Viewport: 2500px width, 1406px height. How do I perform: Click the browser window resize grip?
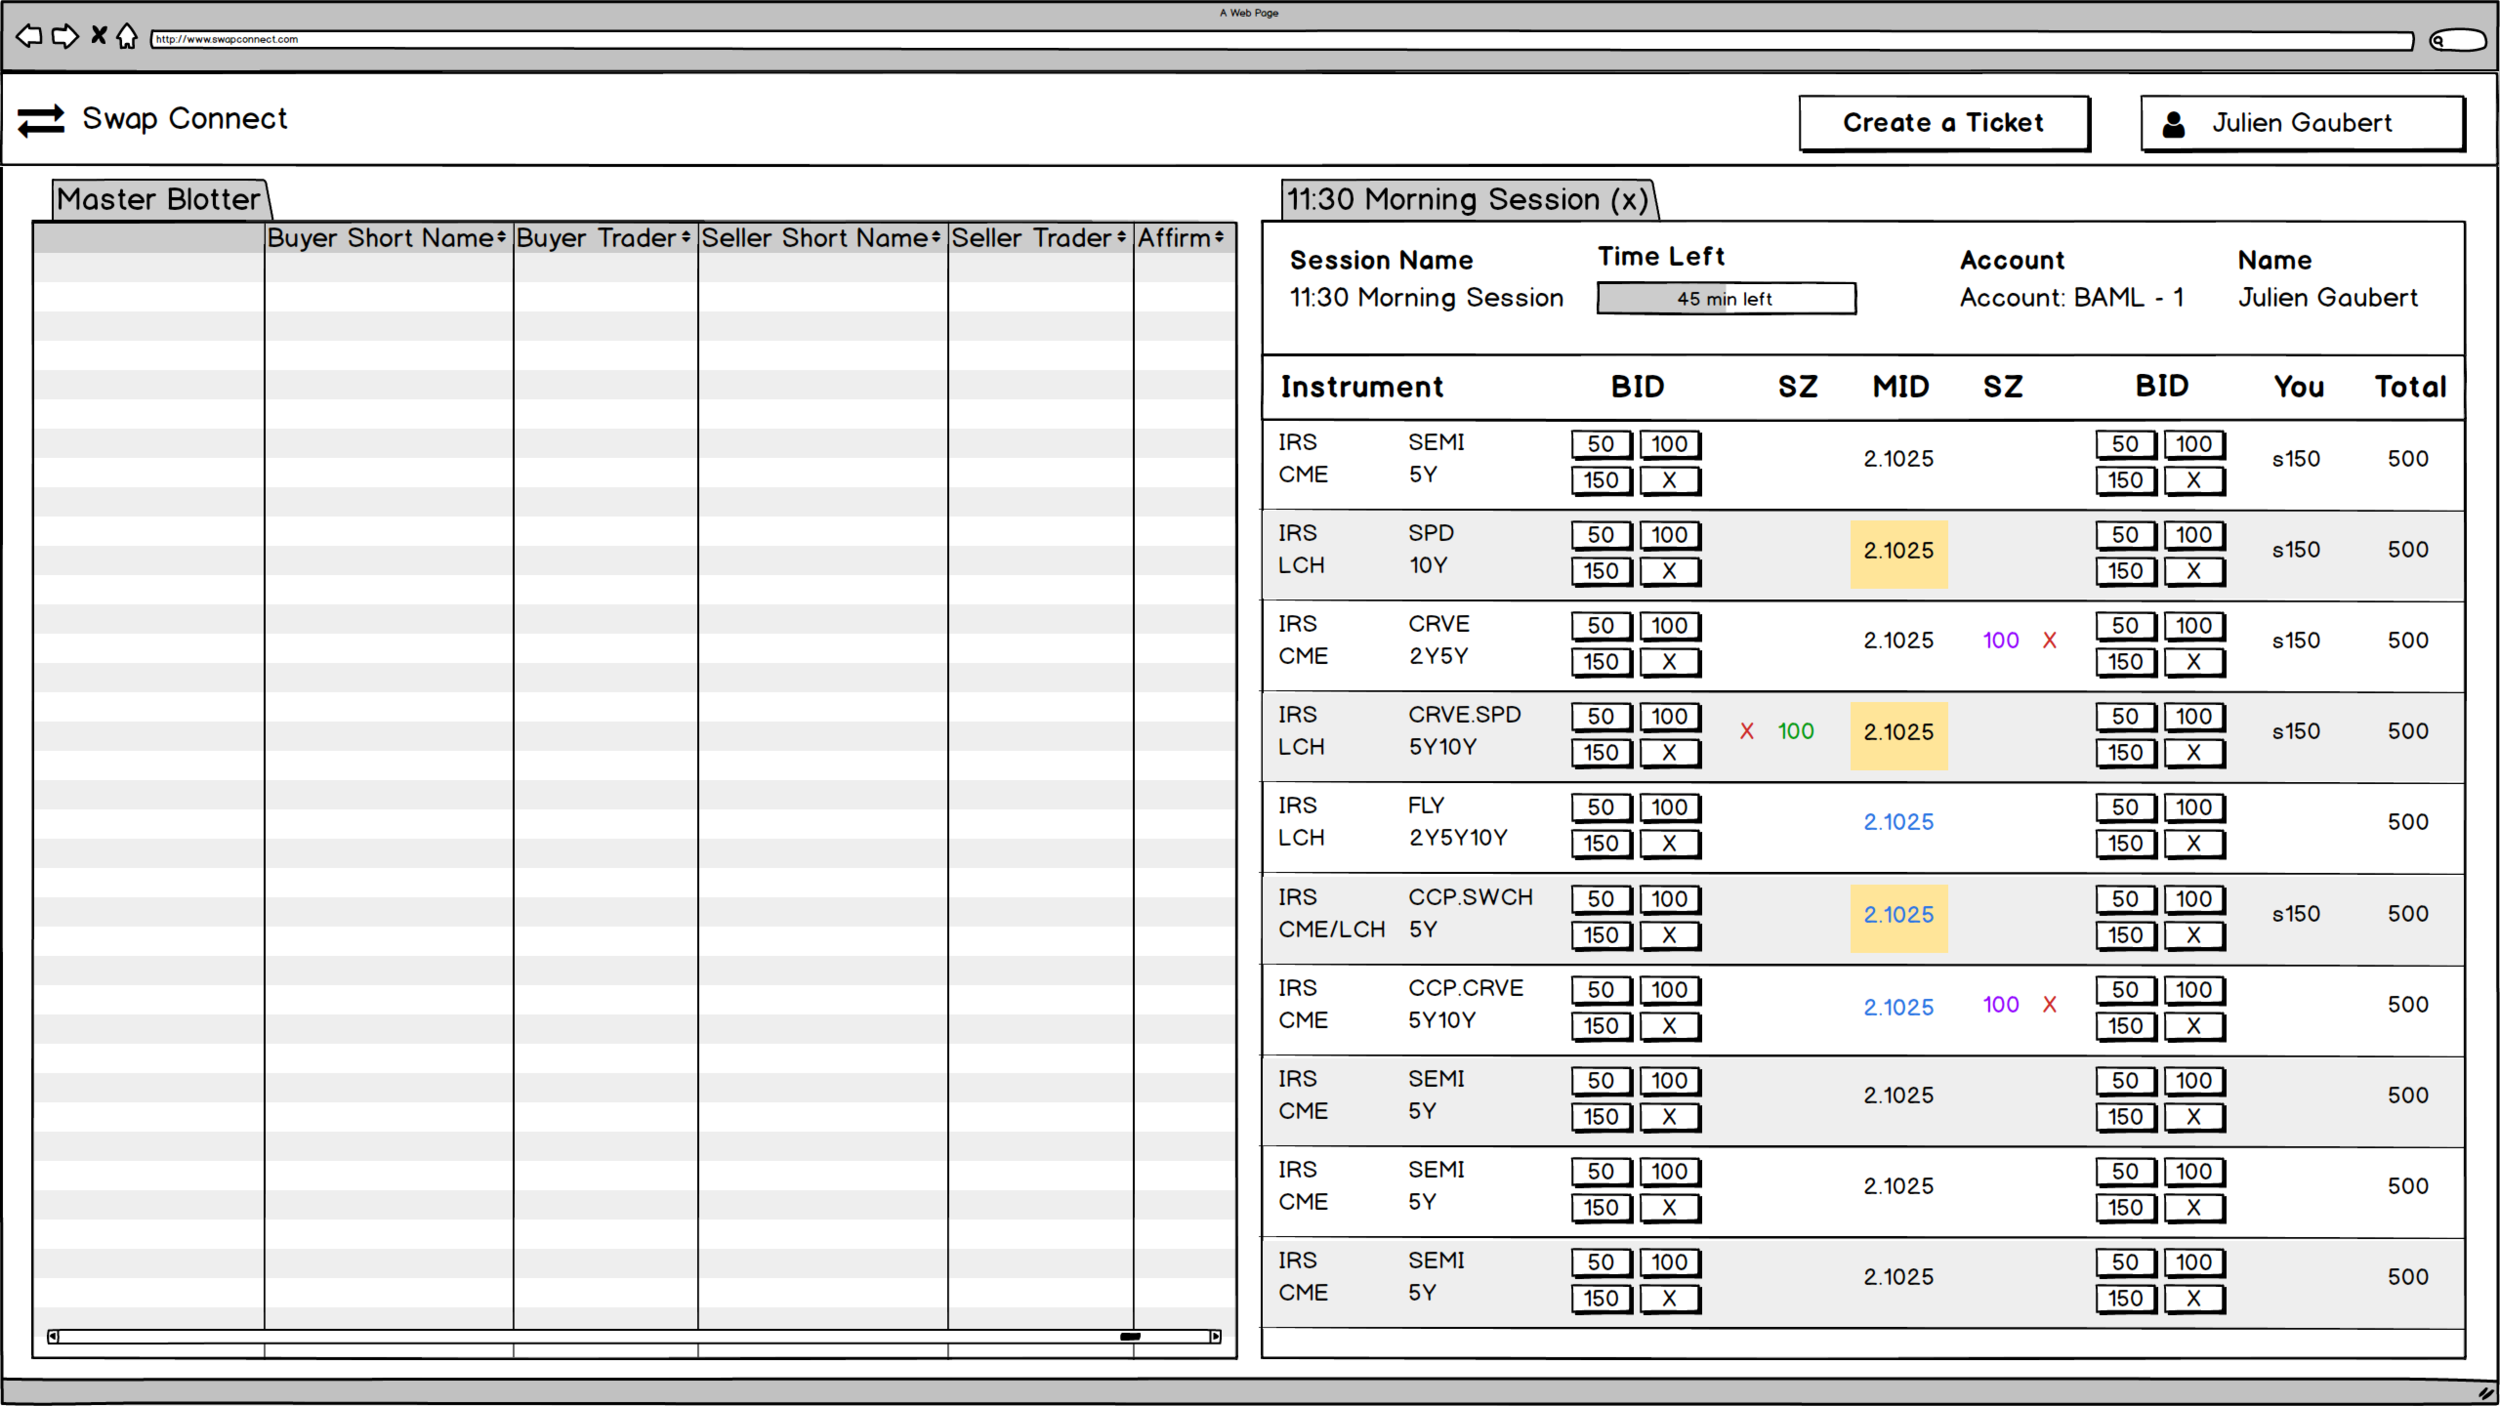(2486, 1392)
